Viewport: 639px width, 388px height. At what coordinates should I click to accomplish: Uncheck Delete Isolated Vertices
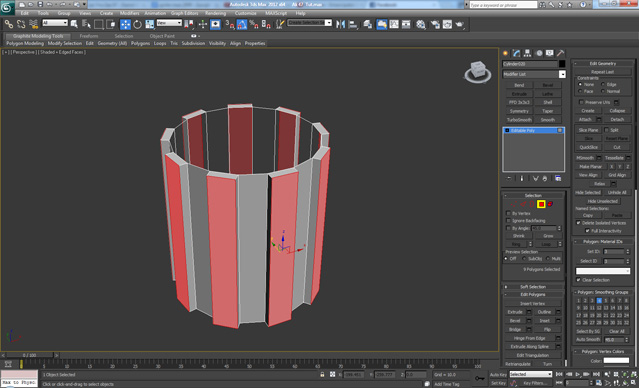[x=578, y=223]
